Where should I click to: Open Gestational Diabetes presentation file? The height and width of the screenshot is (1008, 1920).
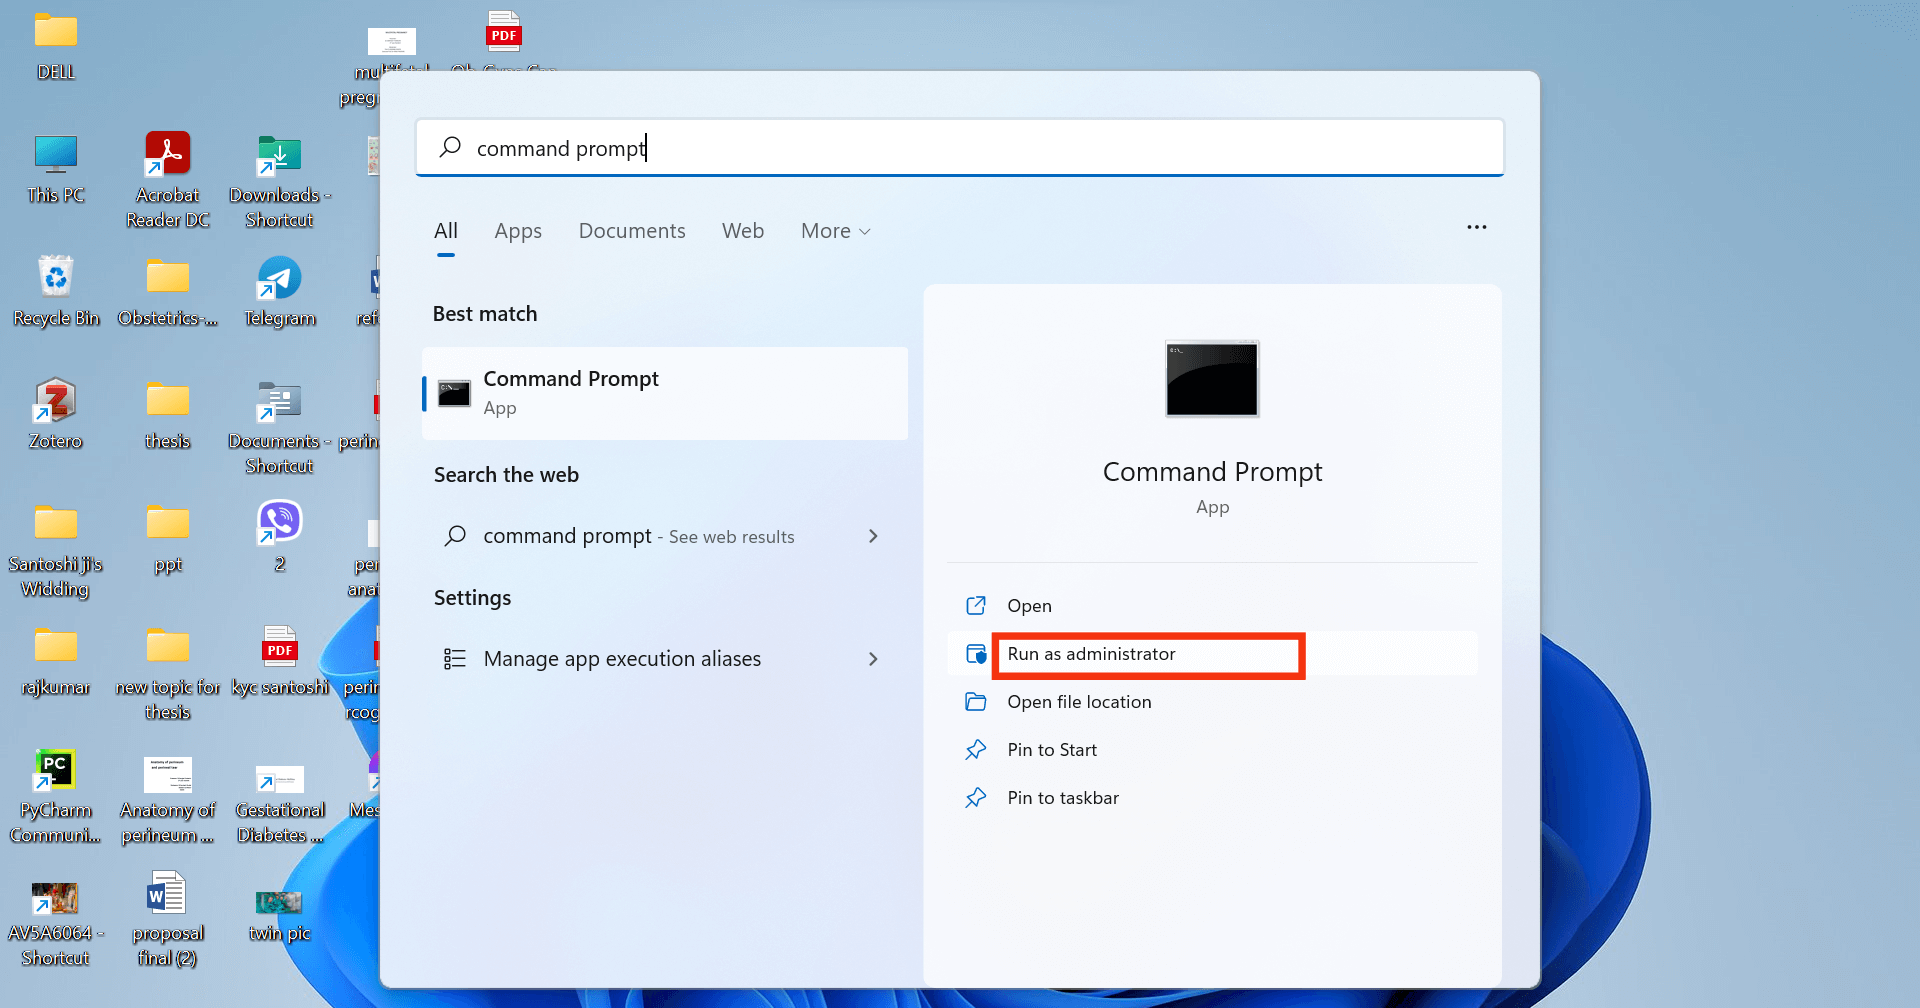pos(280,805)
